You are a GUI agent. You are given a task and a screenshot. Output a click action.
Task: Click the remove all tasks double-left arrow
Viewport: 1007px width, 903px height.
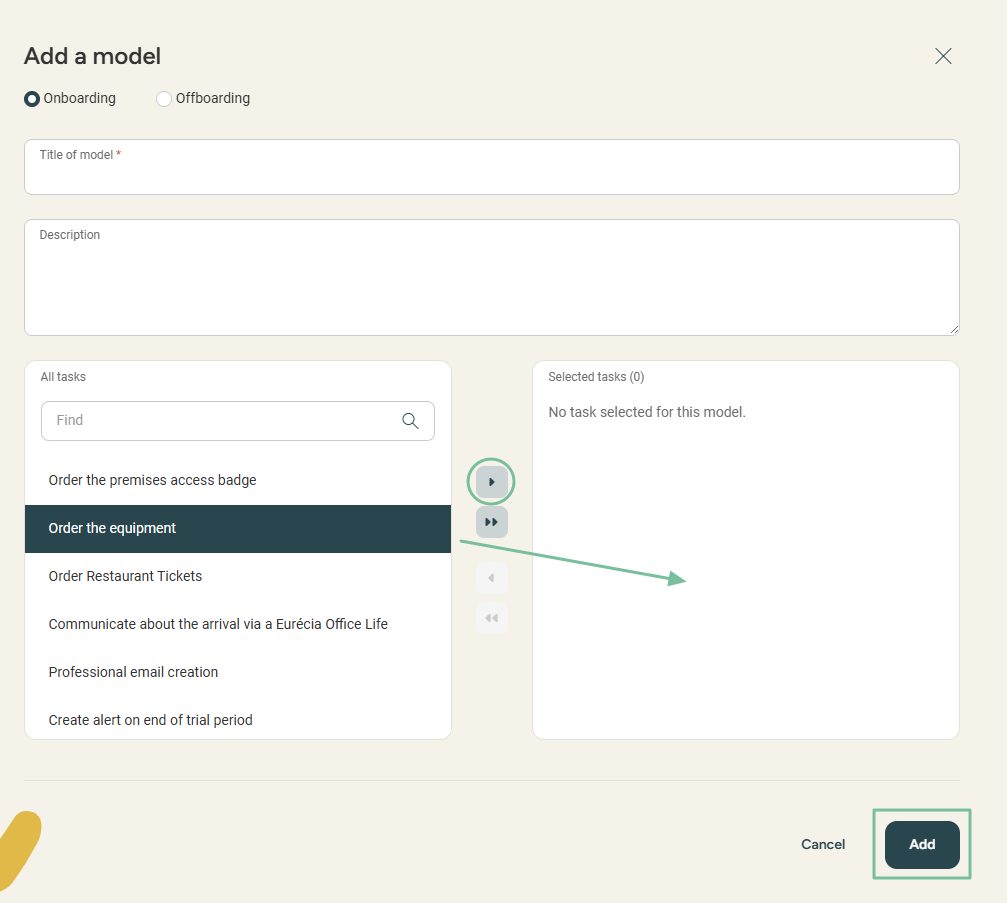point(491,618)
